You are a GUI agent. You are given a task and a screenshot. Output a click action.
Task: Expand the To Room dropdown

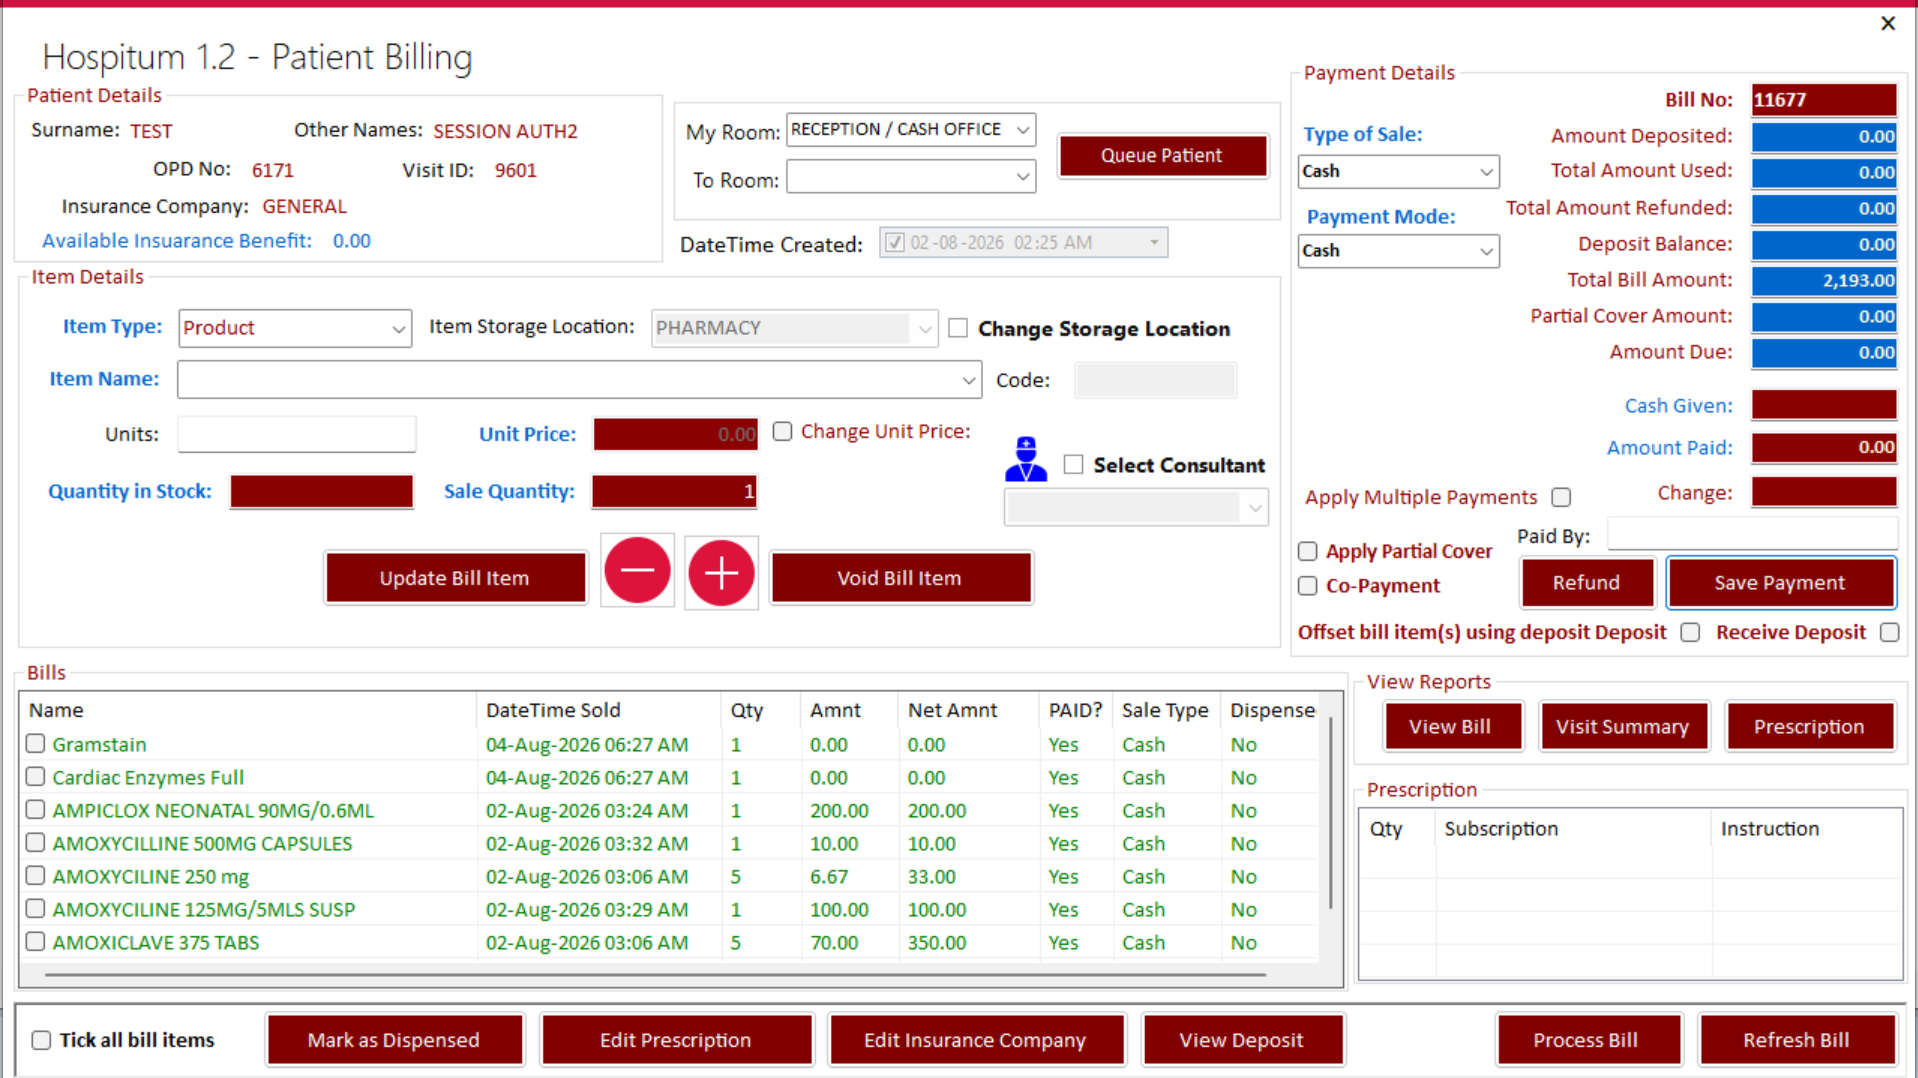point(1022,177)
